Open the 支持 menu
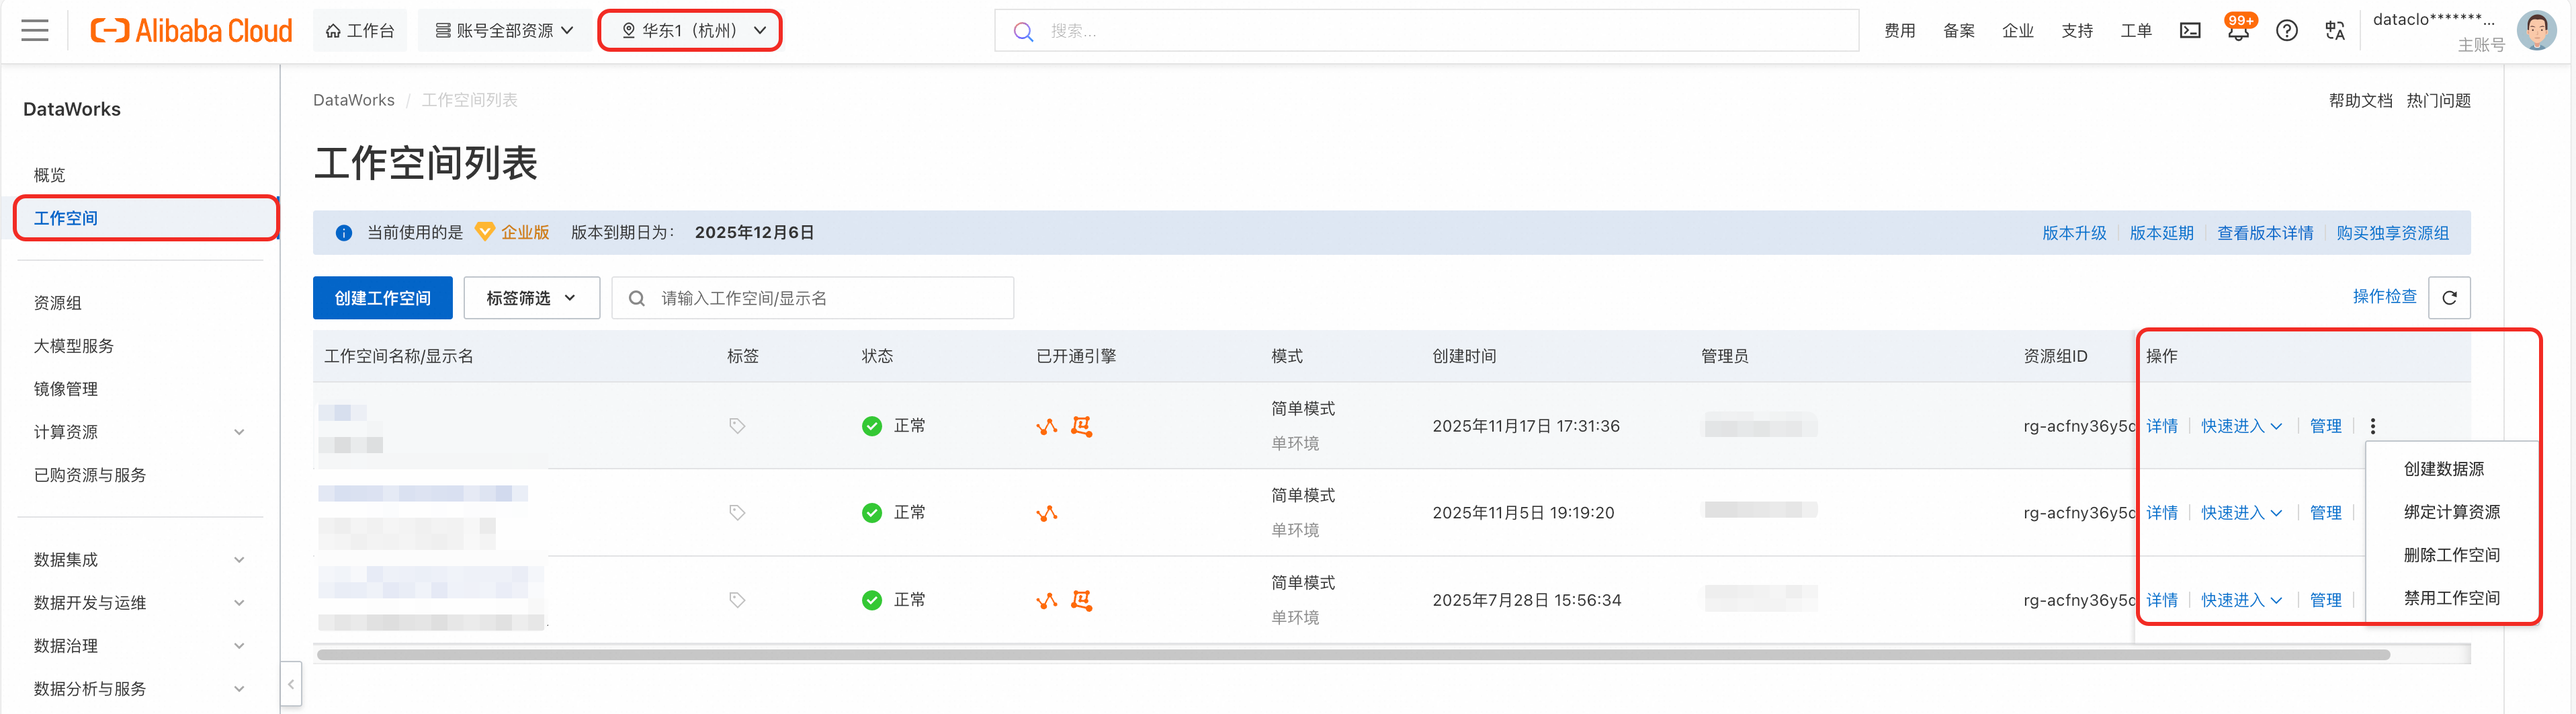The height and width of the screenshot is (714, 2576). (x=2076, y=31)
